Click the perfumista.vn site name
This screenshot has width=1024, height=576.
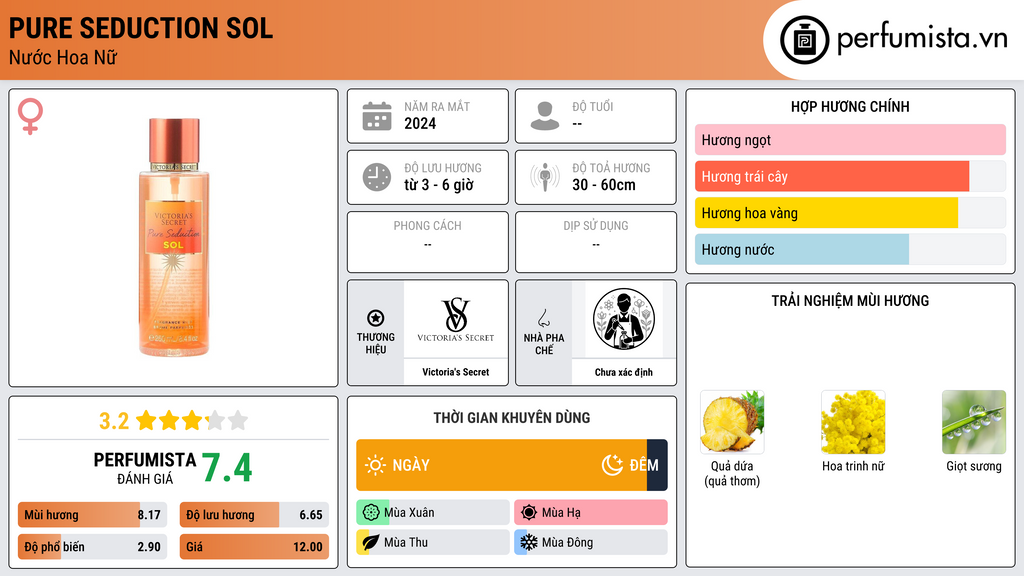[x=922, y=39]
